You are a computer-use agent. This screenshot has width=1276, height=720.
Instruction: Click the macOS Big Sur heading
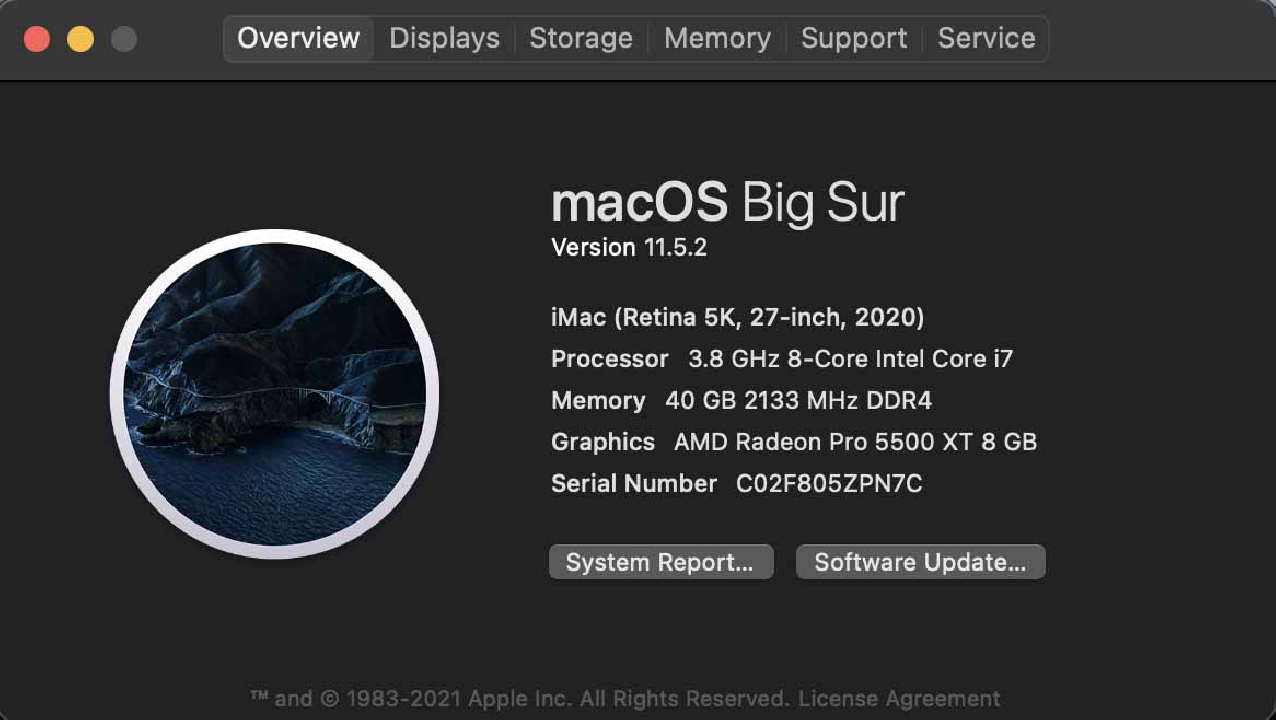pyautogui.click(x=727, y=203)
